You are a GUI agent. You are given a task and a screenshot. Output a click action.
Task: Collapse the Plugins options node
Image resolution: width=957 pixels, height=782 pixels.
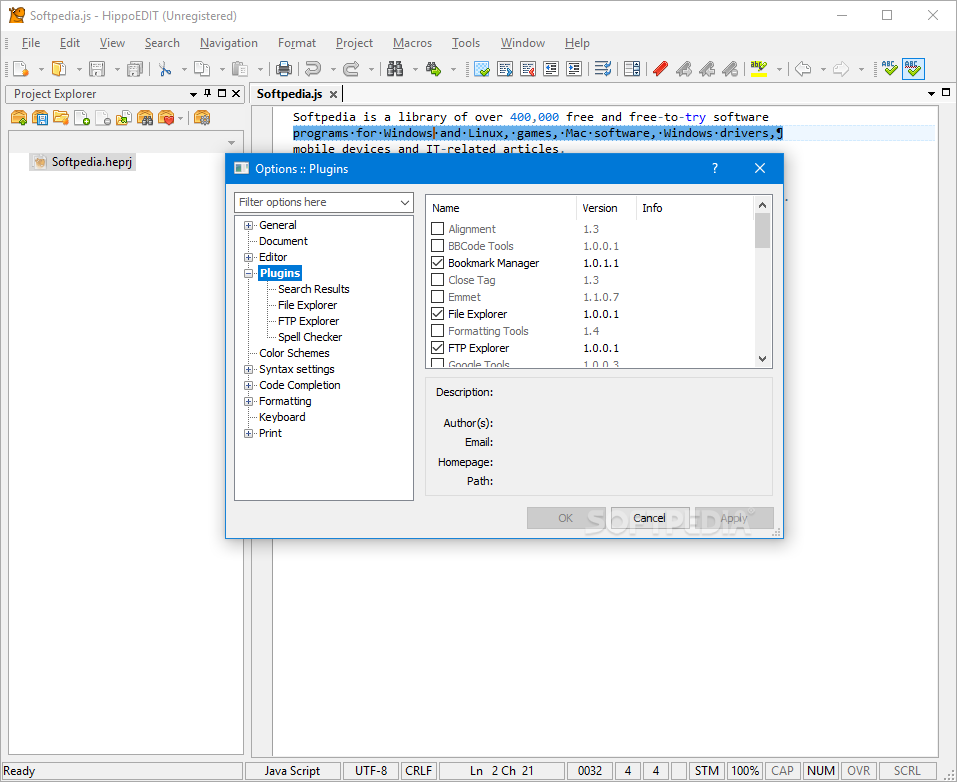[x=248, y=273]
